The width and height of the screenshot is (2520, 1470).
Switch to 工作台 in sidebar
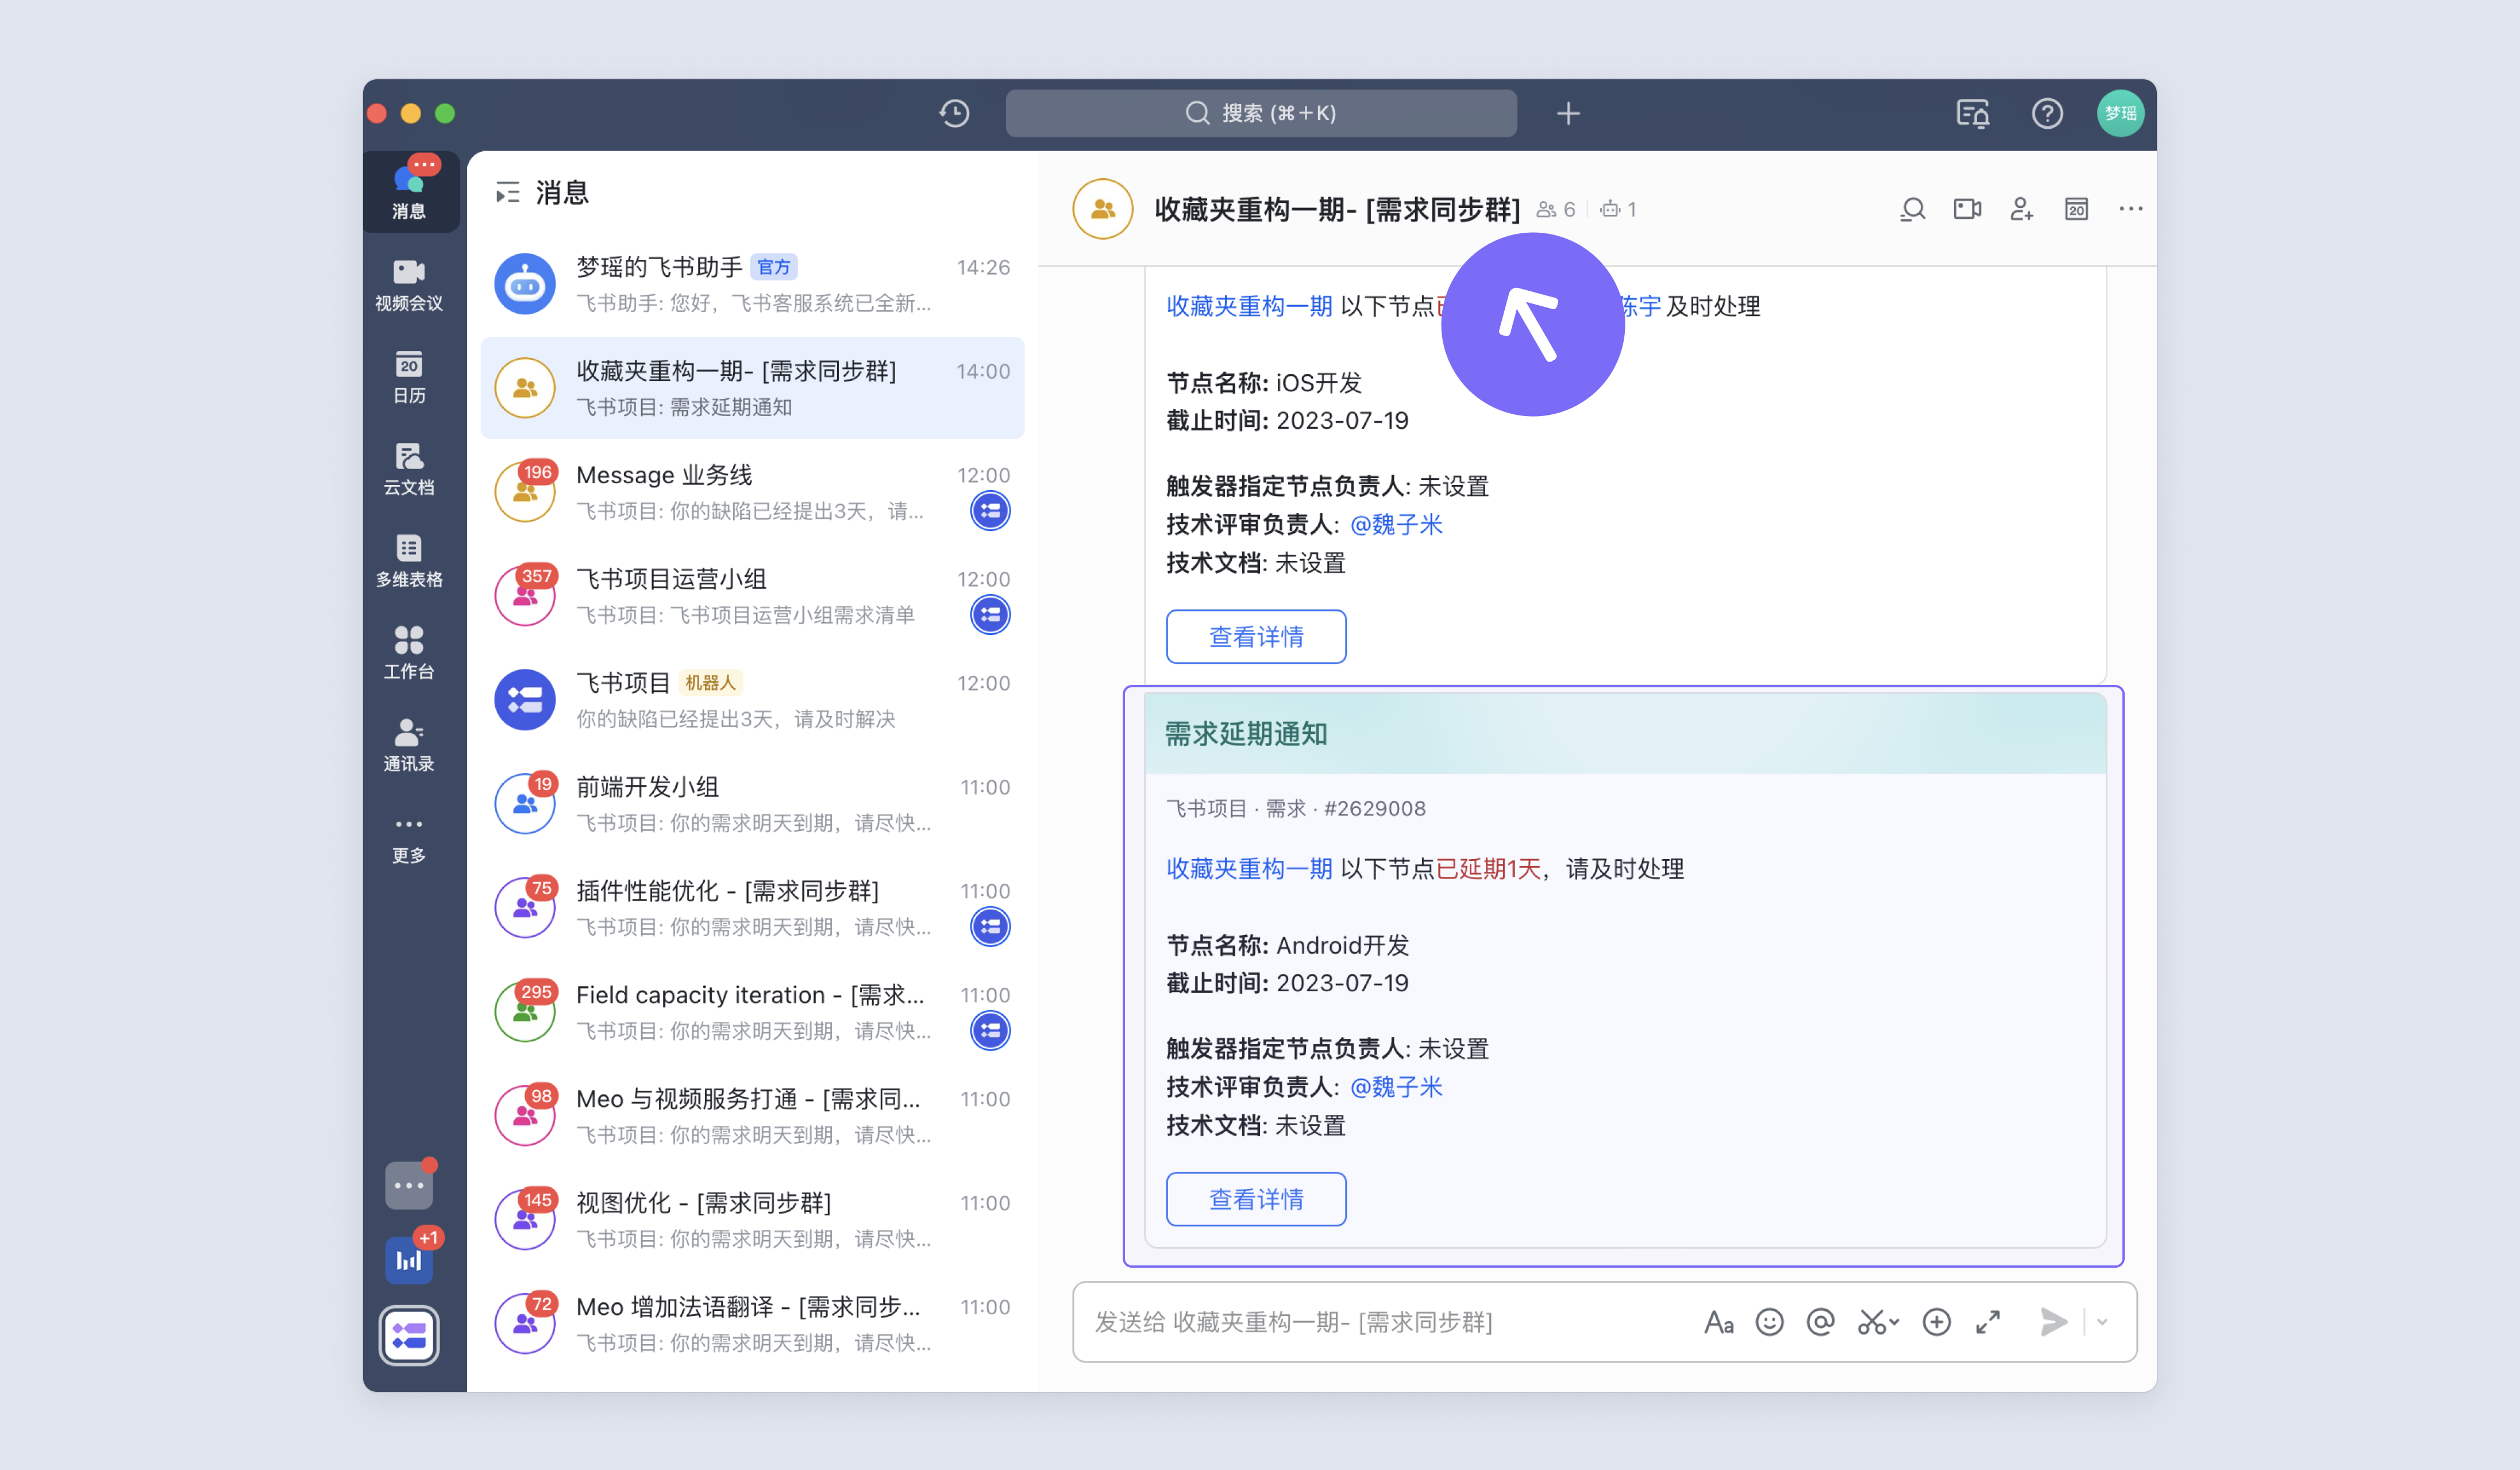pyautogui.click(x=409, y=653)
